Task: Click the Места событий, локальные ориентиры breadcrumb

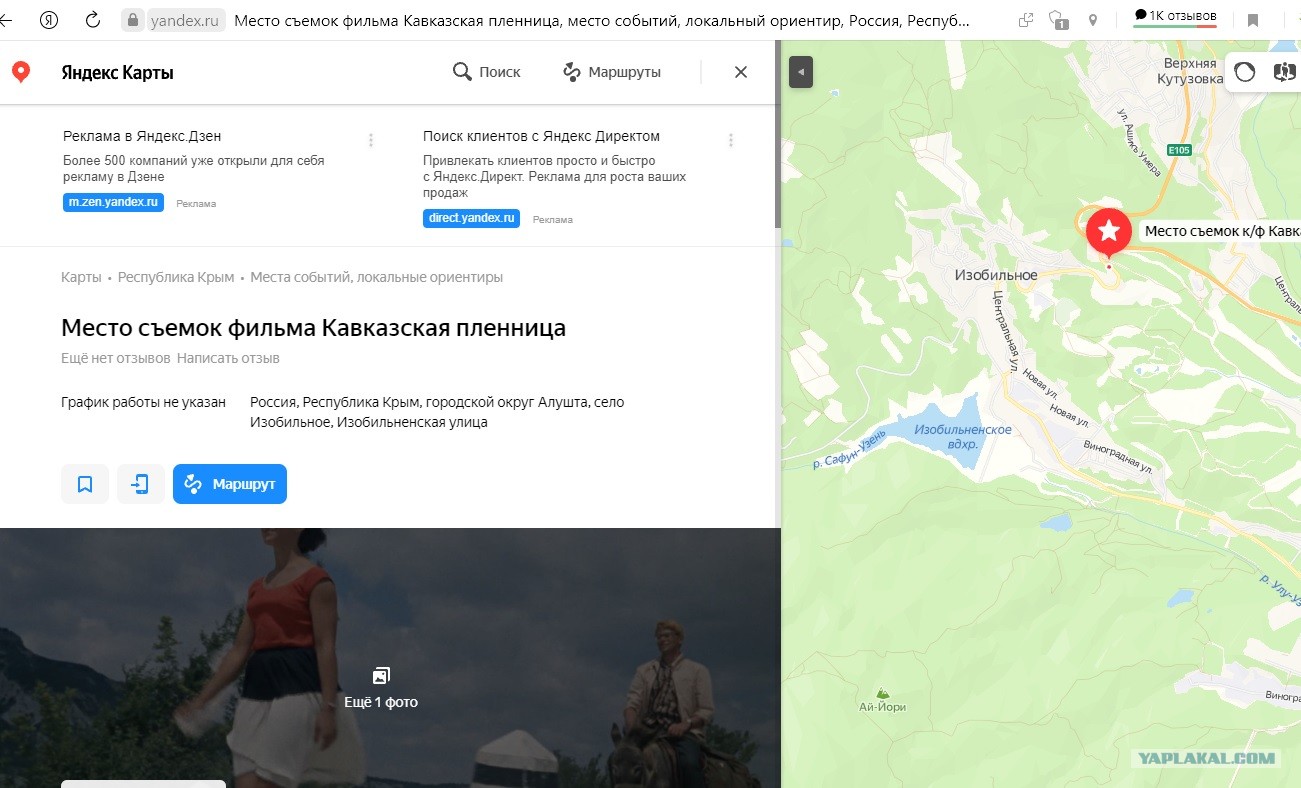Action: pyautogui.click(x=377, y=277)
